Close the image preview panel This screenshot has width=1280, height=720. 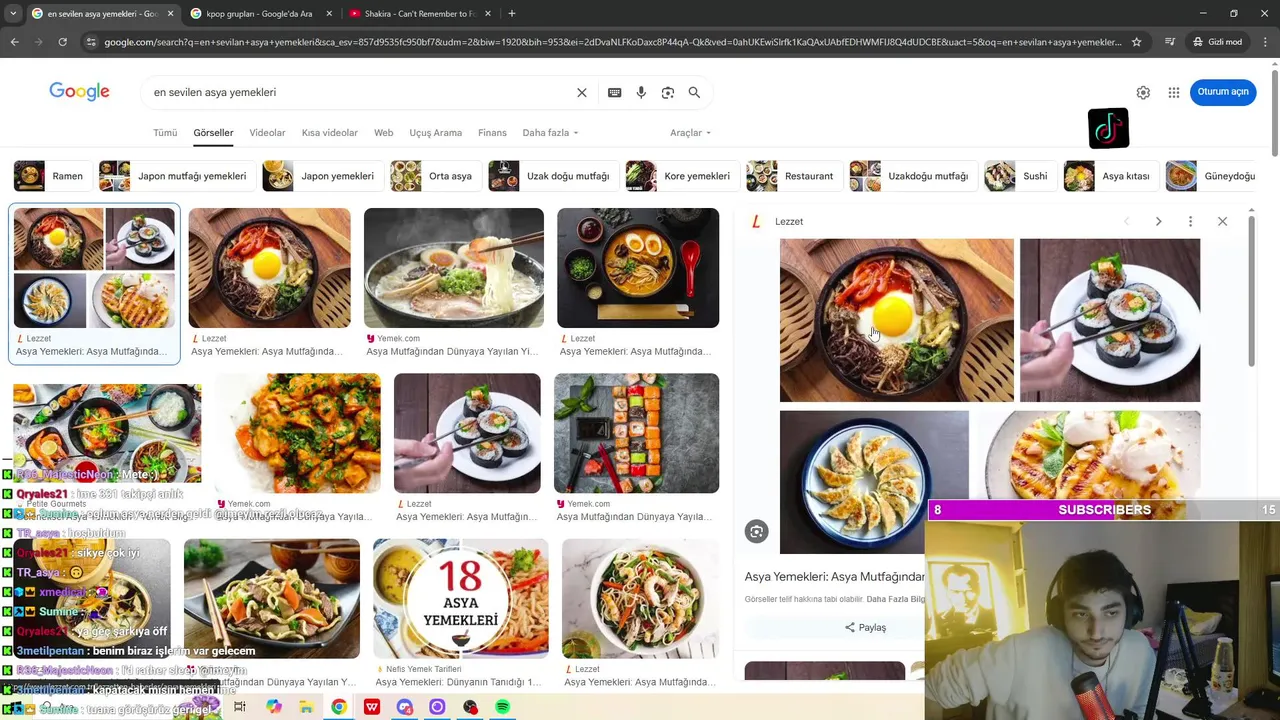(x=1222, y=221)
